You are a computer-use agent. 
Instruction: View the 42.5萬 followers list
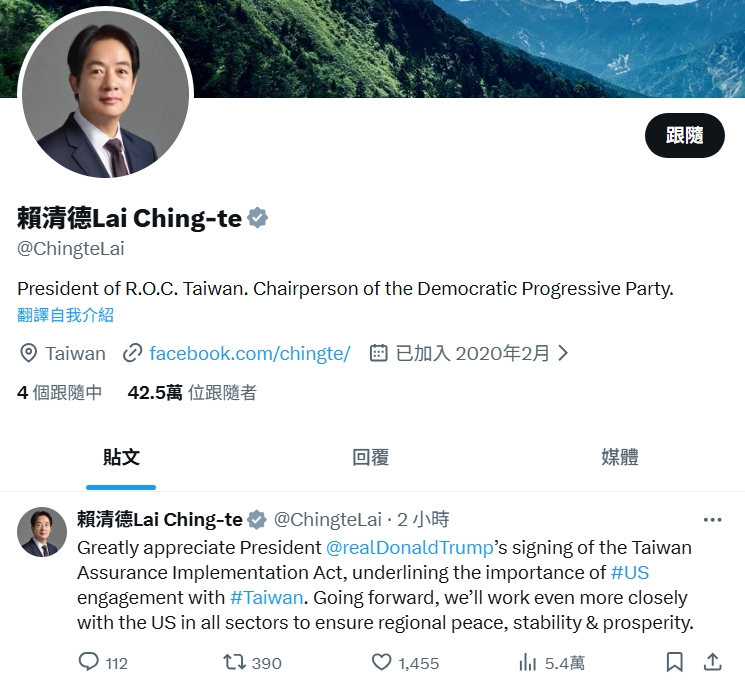[x=192, y=393]
